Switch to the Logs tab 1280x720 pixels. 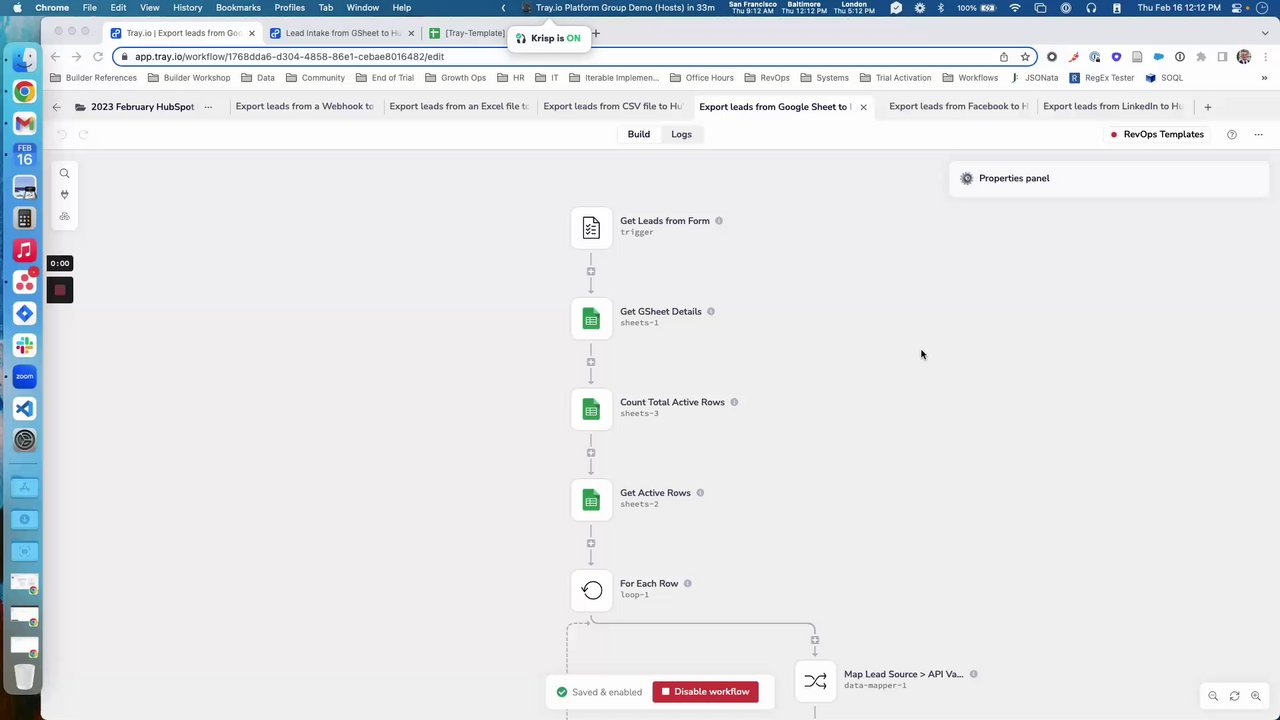pyautogui.click(x=681, y=134)
